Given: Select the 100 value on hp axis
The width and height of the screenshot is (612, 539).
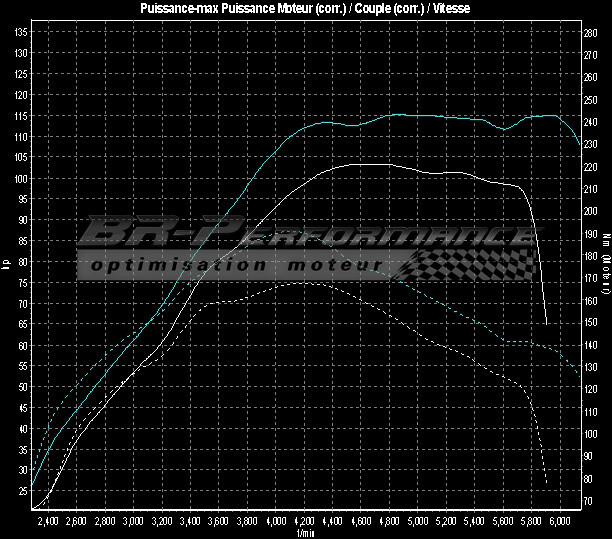Looking at the screenshot, I should coord(21,178).
